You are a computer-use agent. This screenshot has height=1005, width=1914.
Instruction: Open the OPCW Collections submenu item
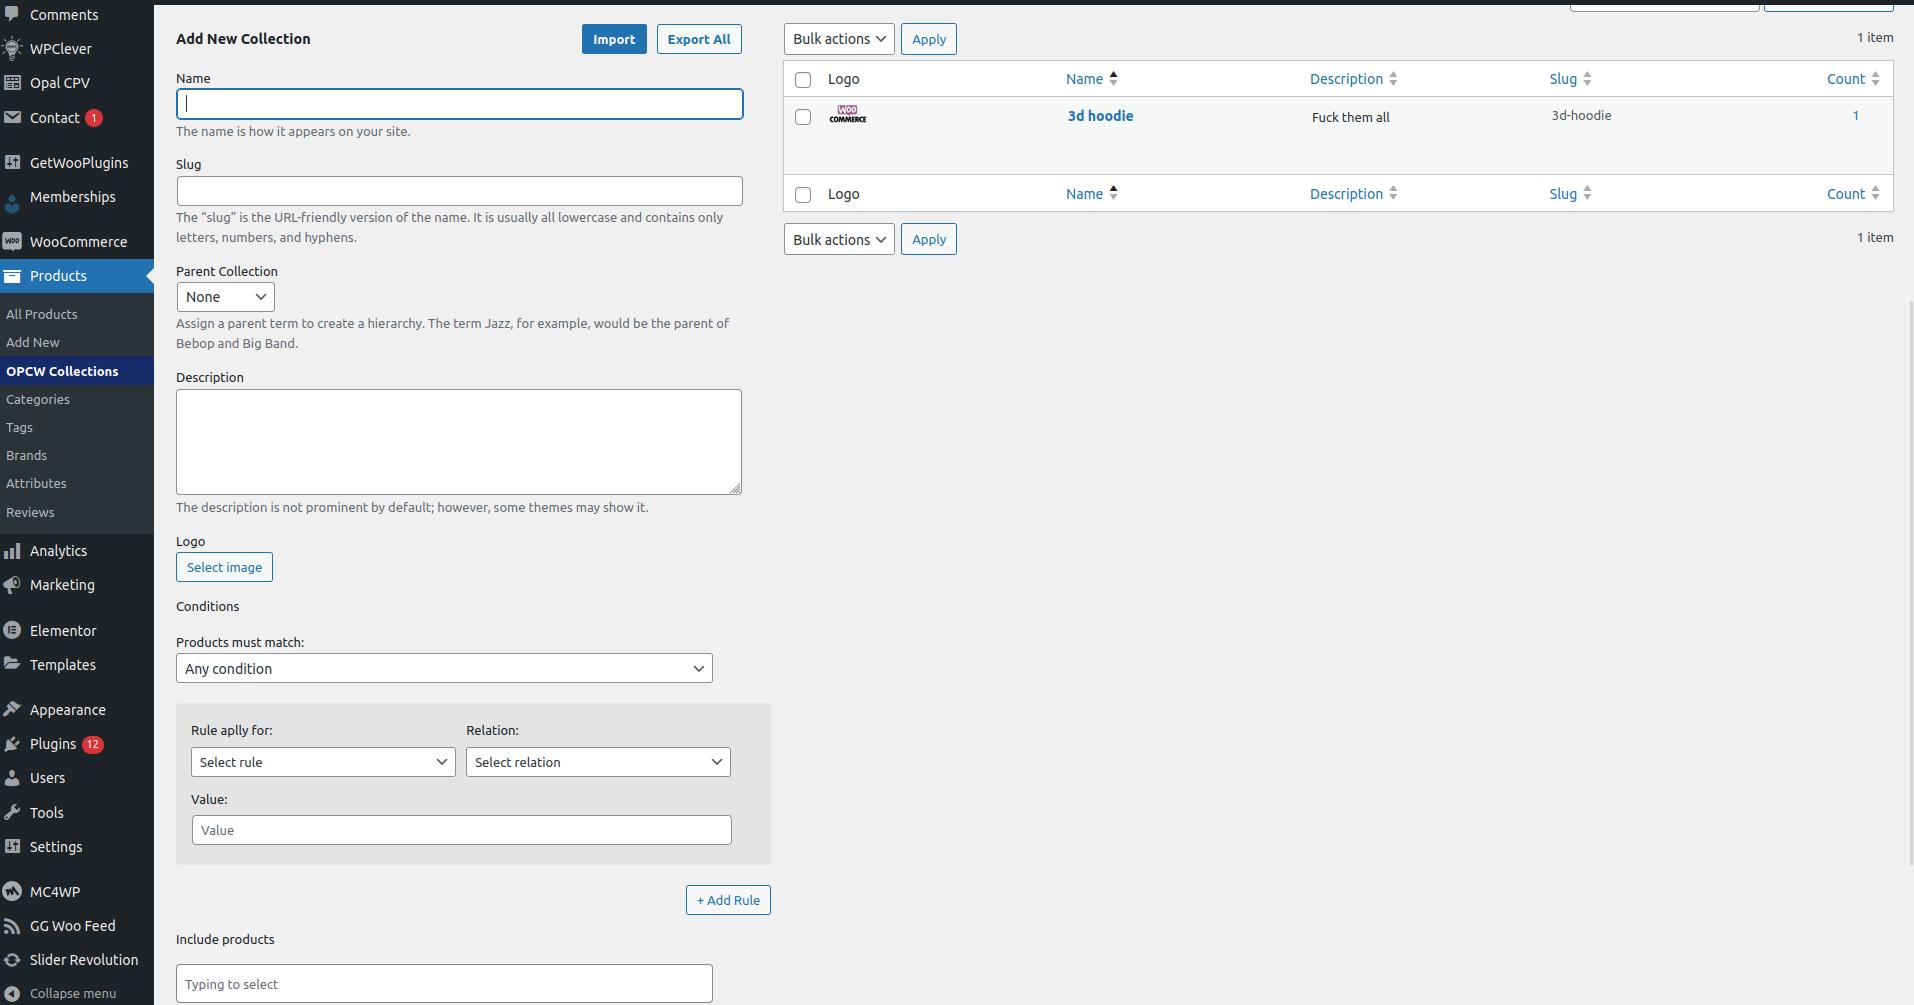(62, 371)
